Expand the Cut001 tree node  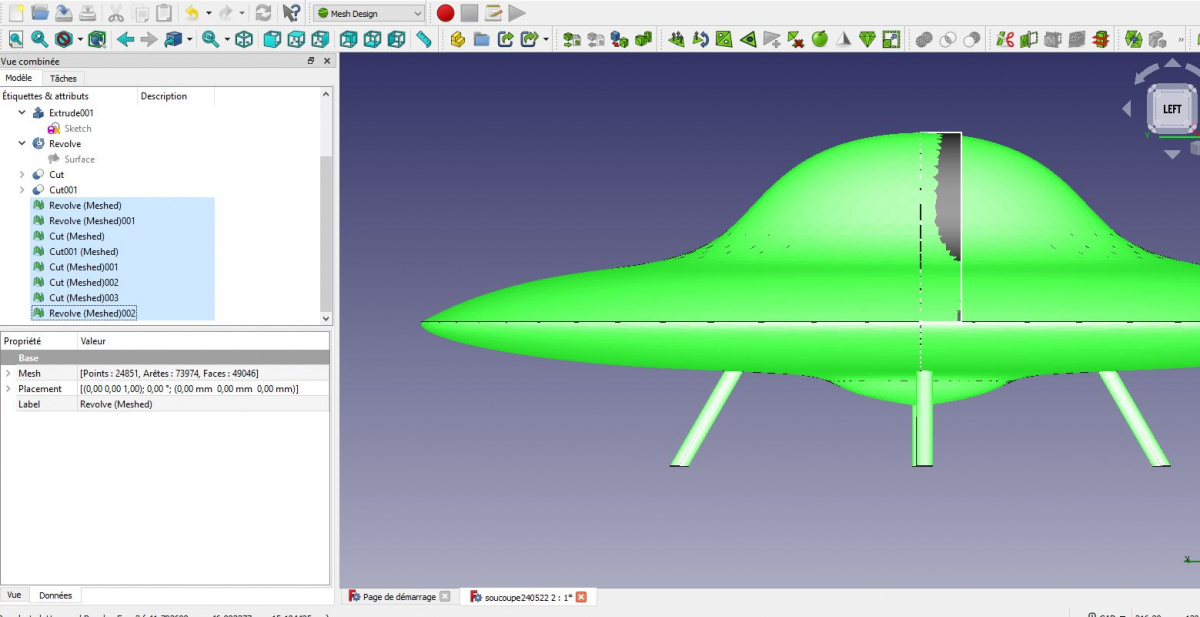click(x=22, y=190)
